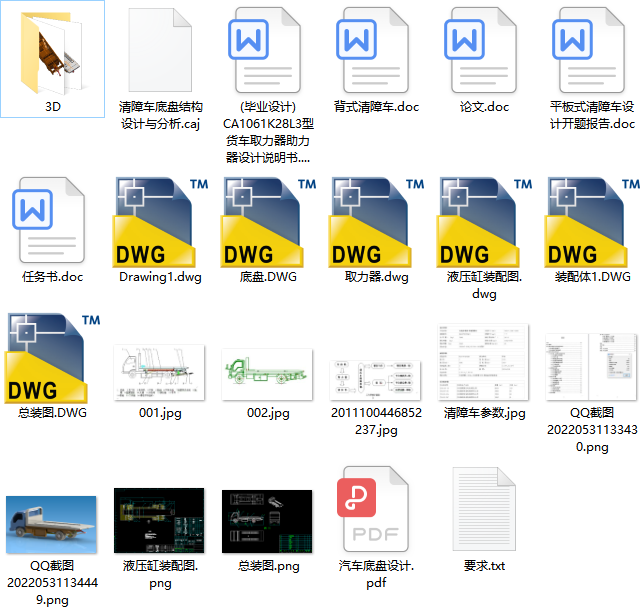
Task: Click the 背式清障车.doc file name
Action: point(376,107)
